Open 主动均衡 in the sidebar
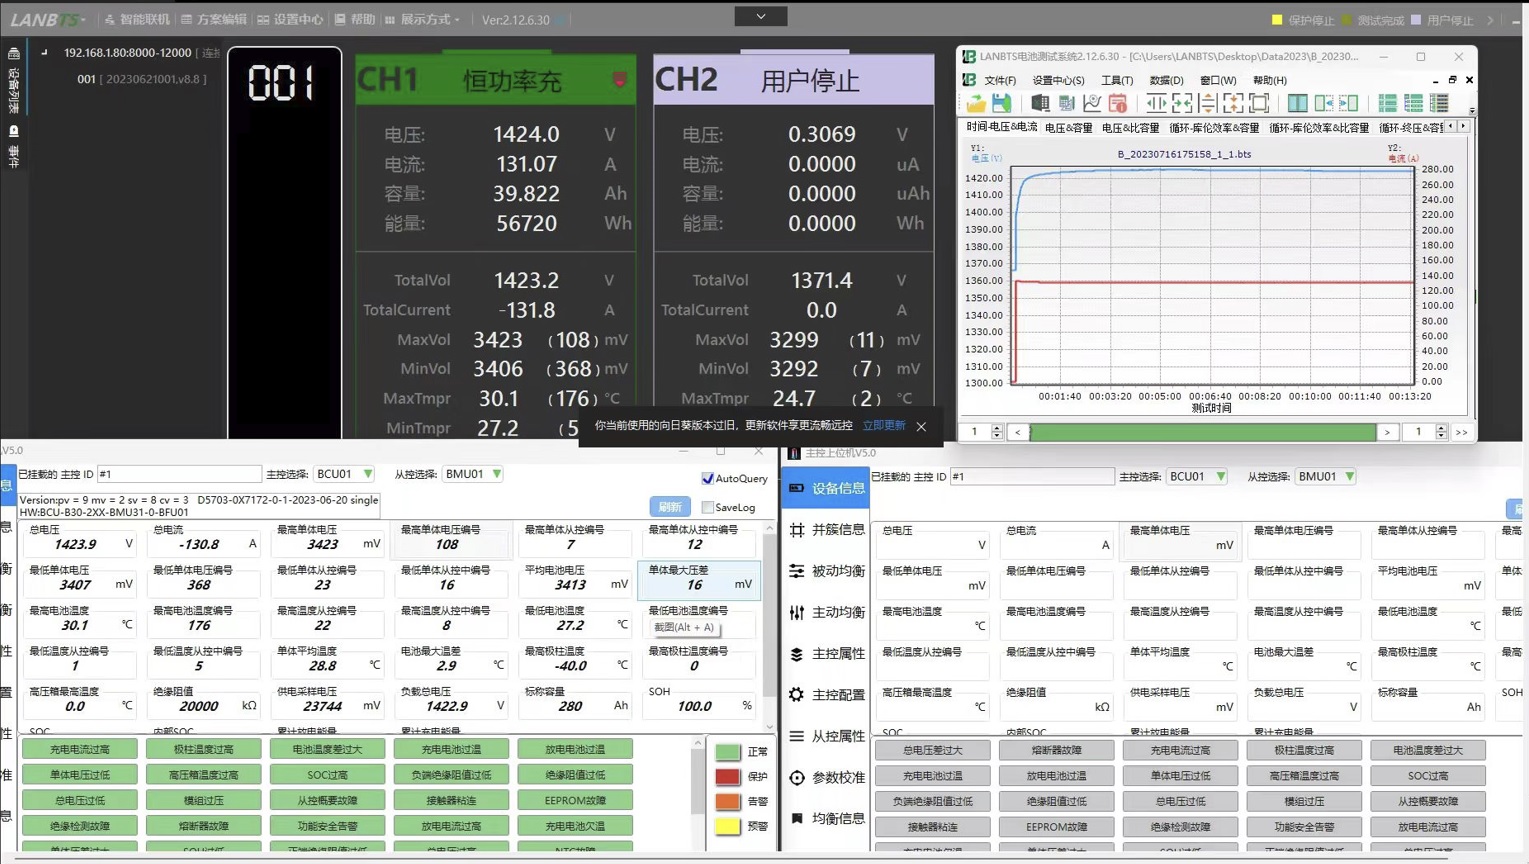This screenshot has width=1529, height=864. click(x=826, y=612)
